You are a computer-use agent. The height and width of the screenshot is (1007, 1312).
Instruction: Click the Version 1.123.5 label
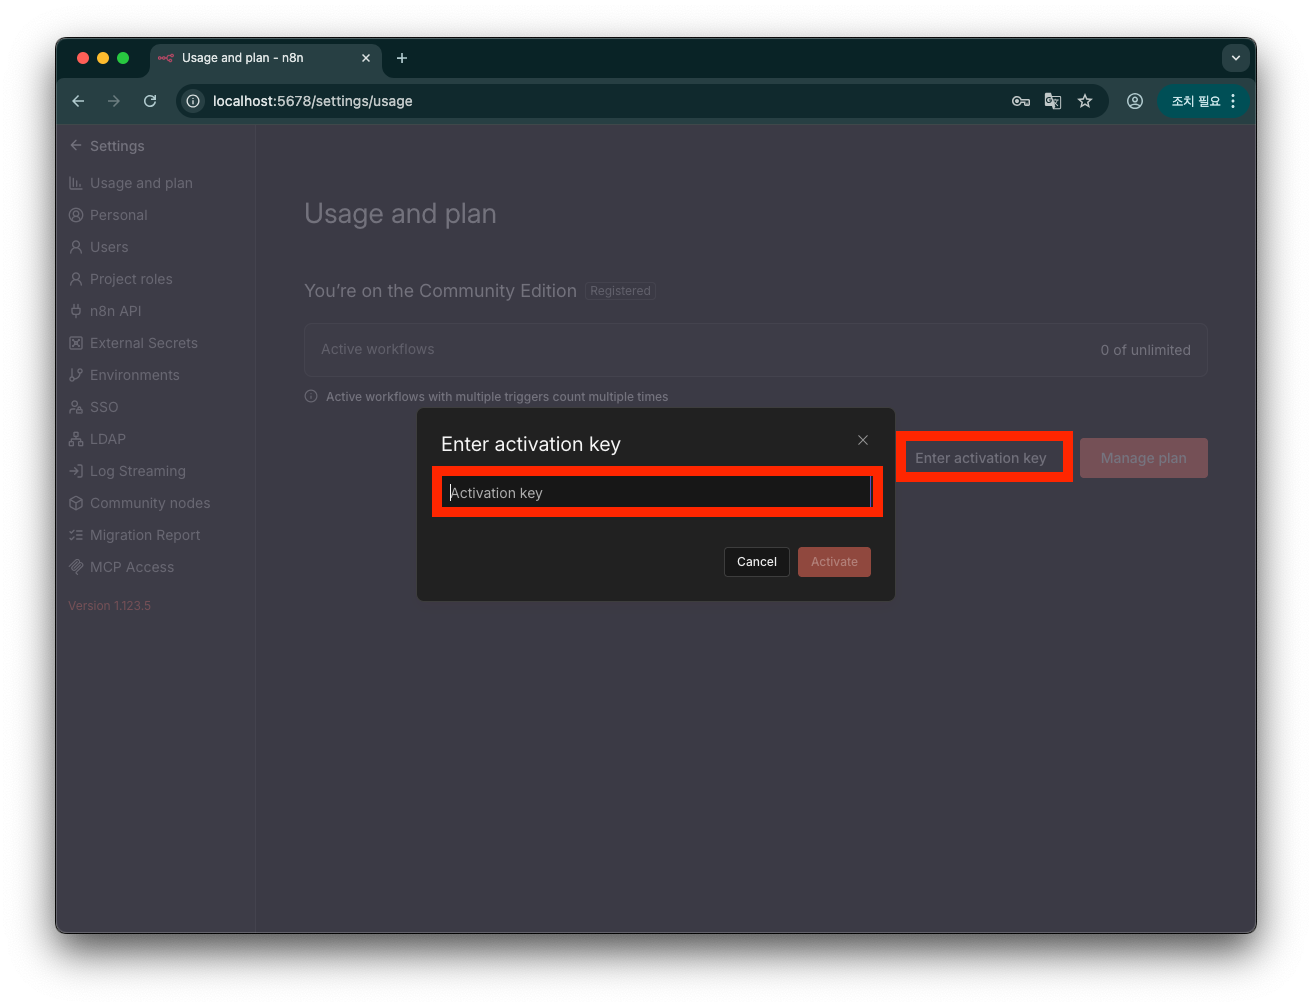coord(110,606)
